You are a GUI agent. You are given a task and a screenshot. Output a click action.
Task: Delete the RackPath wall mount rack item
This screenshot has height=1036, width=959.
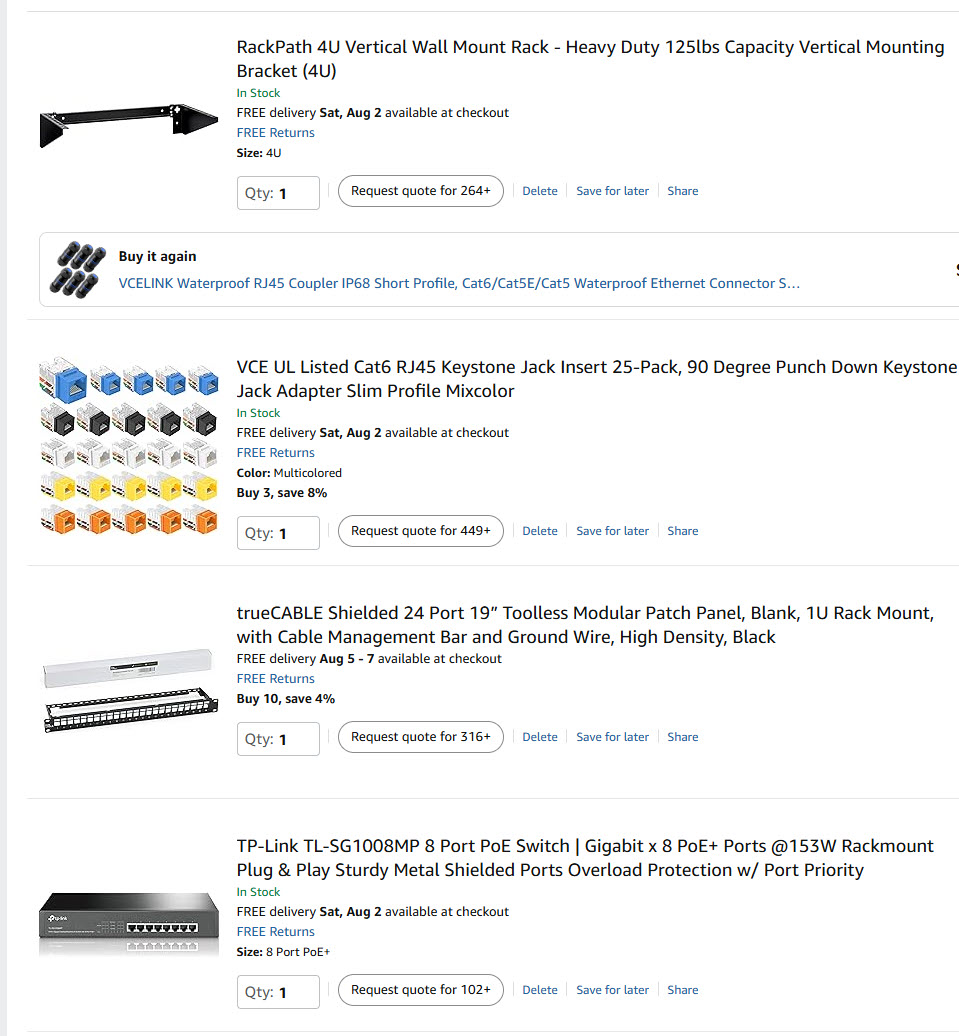pos(540,191)
